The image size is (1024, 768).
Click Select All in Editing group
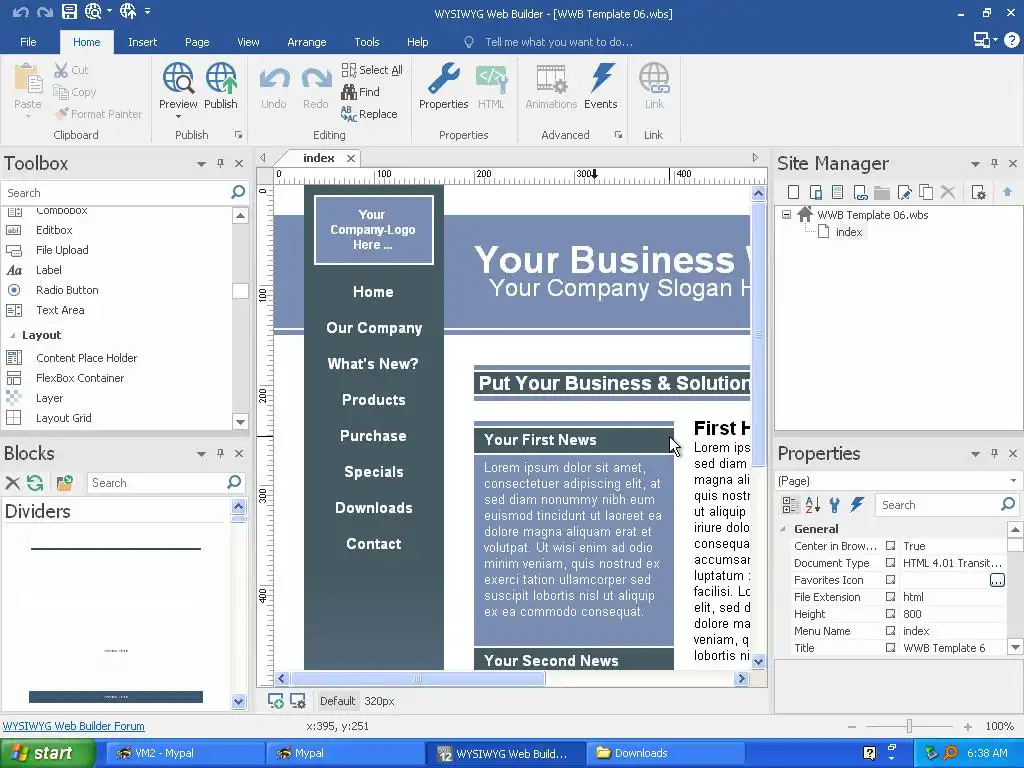click(x=372, y=70)
